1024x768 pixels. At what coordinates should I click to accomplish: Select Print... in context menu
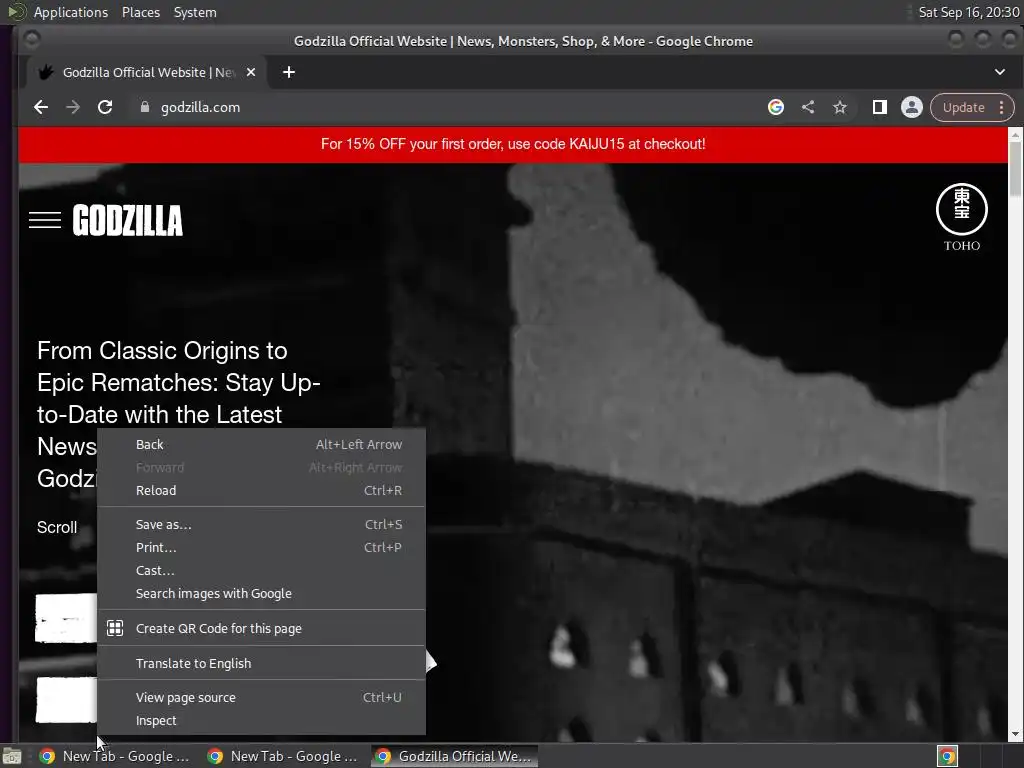point(261,547)
